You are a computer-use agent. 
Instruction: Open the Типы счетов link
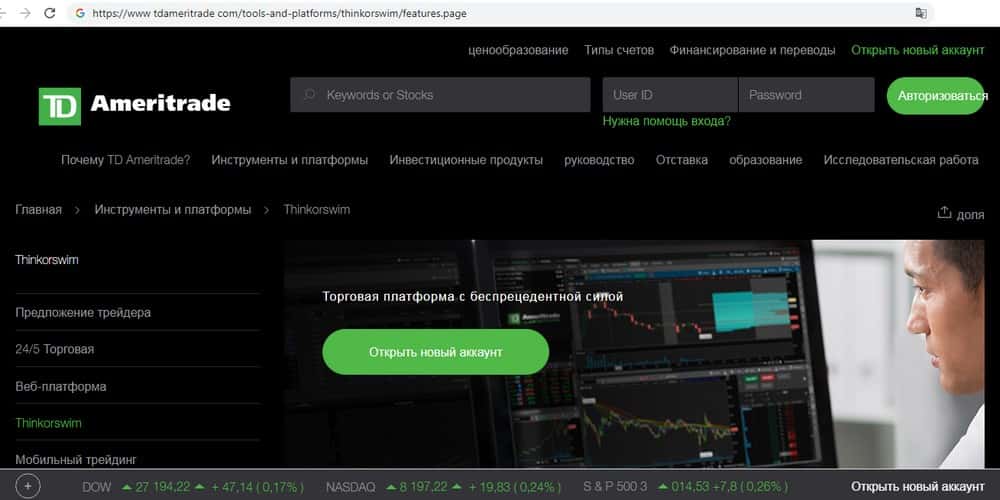pos(619,50)
